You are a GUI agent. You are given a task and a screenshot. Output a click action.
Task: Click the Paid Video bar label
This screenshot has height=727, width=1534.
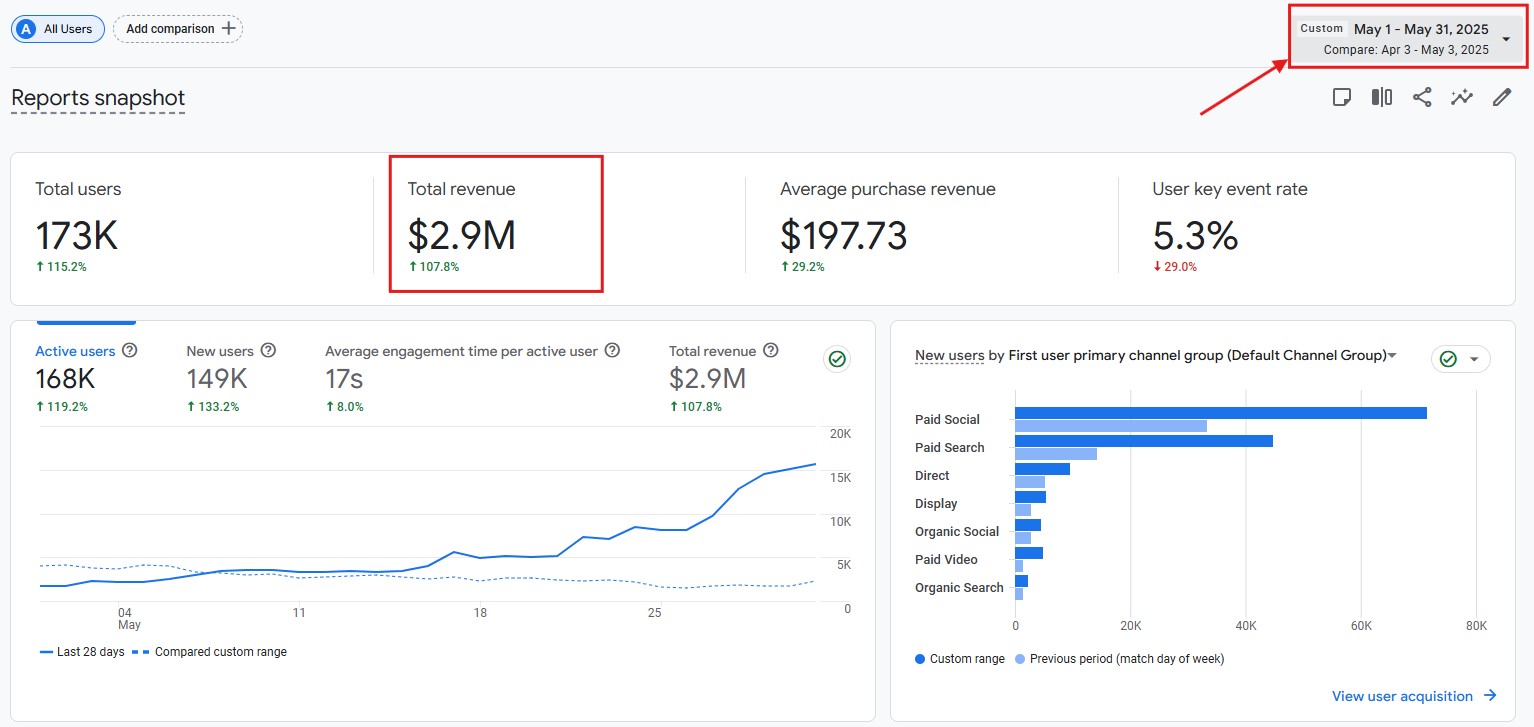click(x=946, y=560)
